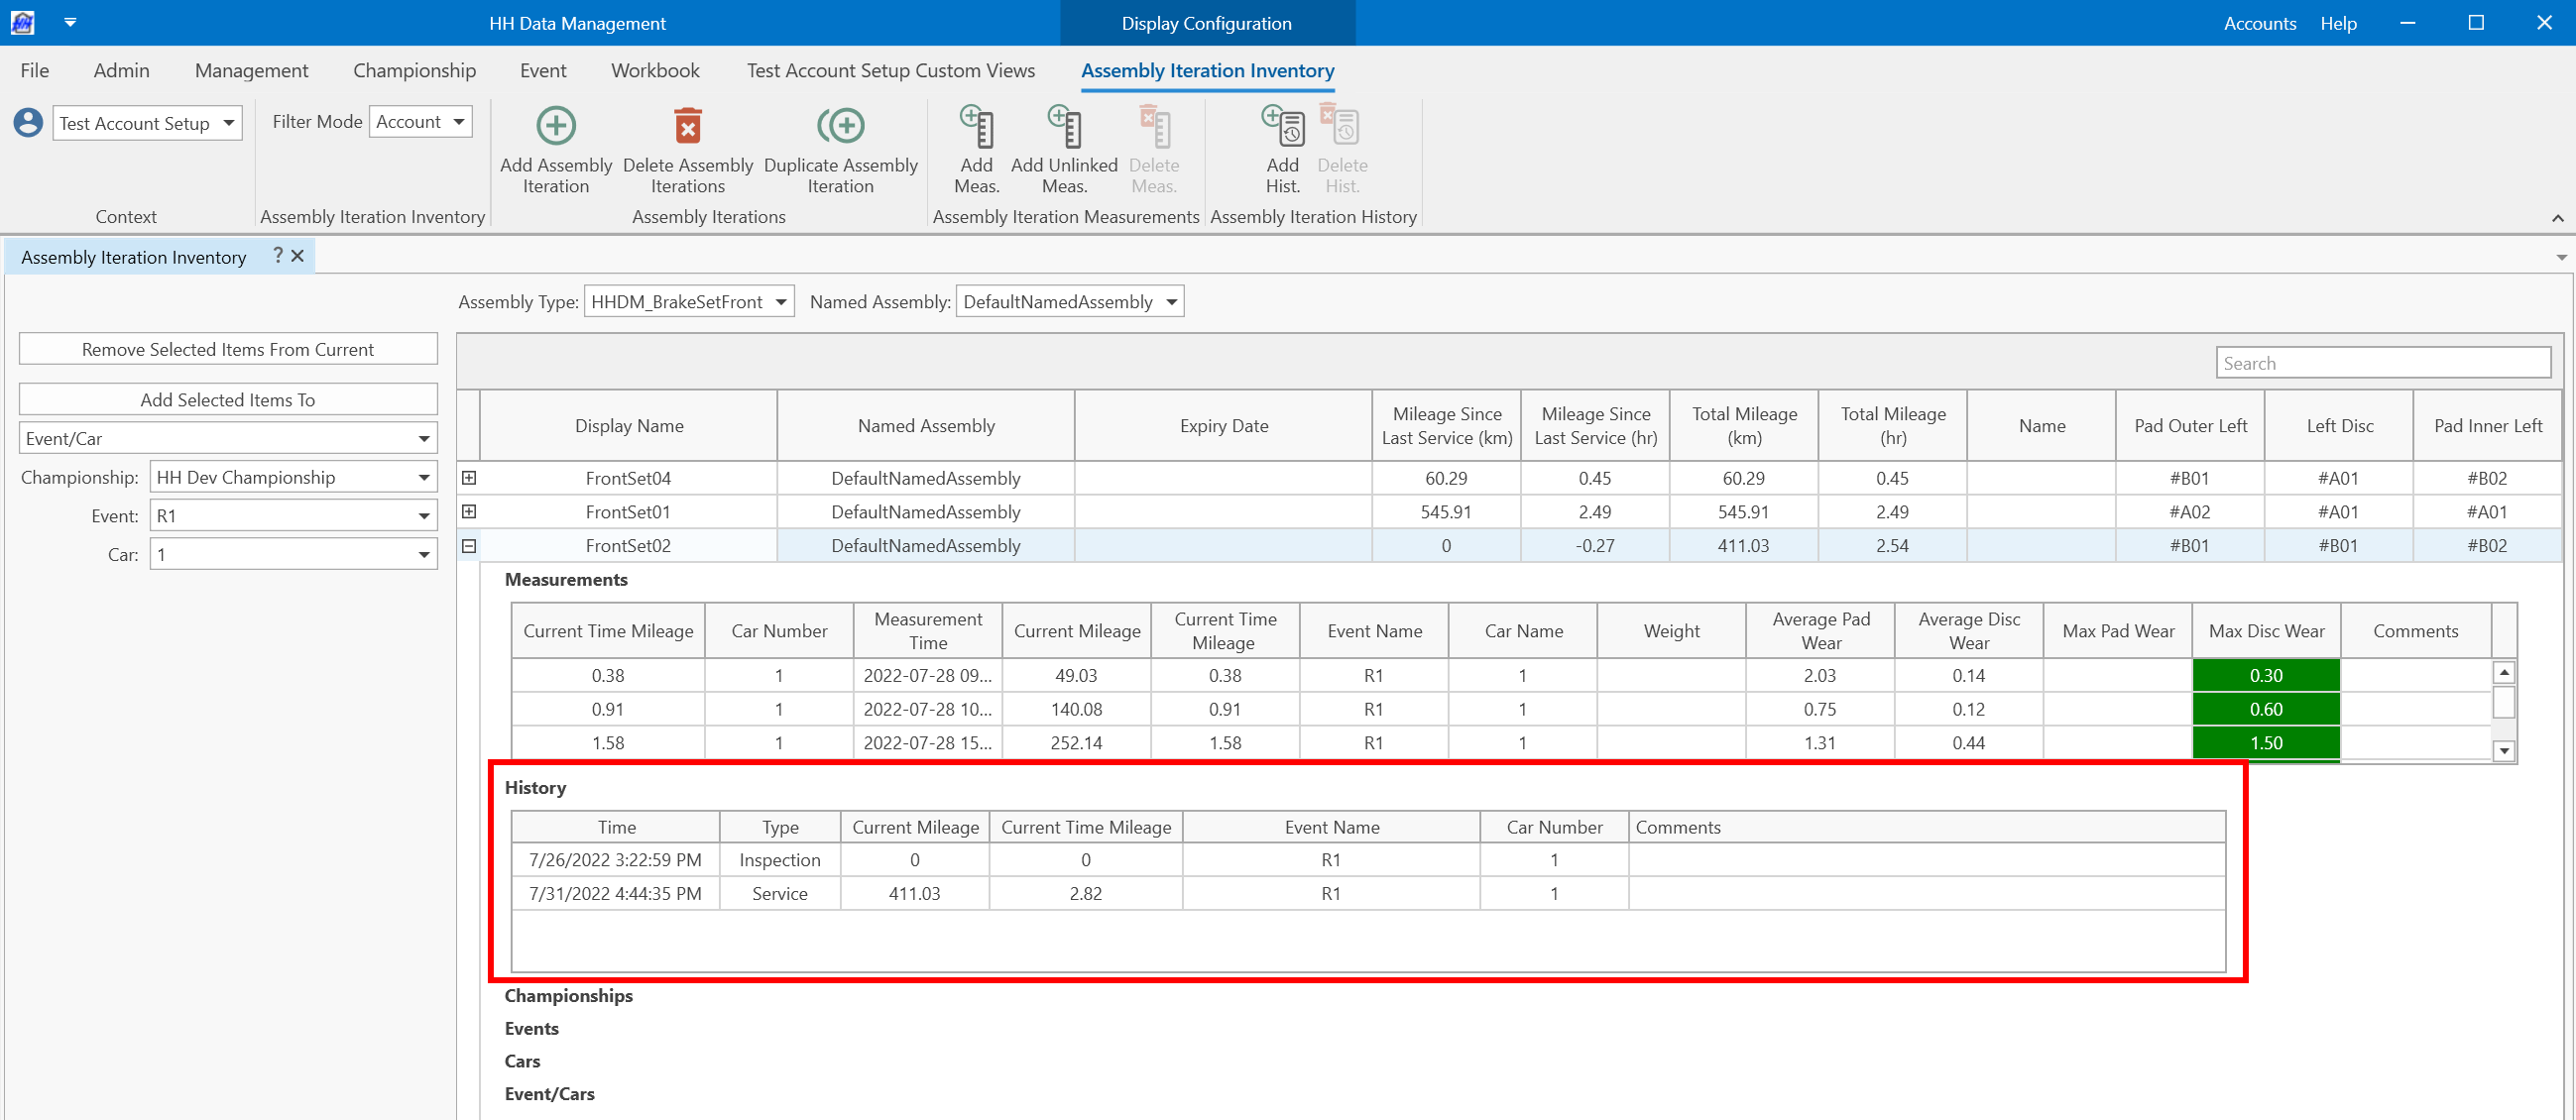This screenshot has width=2576, height=1120.
Task: Collapse the FrontSet02 row
Action: click(x=469, y=546)
